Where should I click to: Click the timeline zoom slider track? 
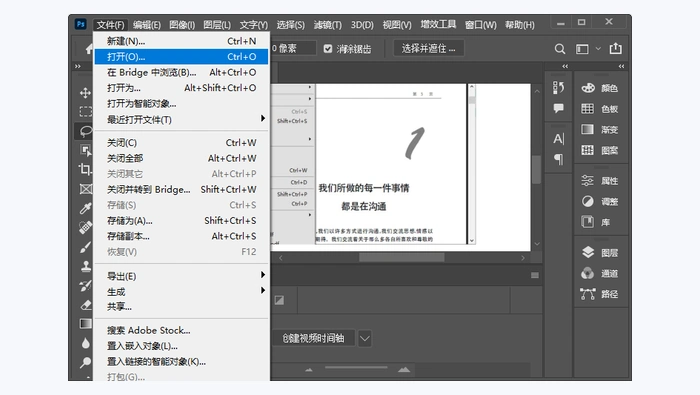coord(356,368)
